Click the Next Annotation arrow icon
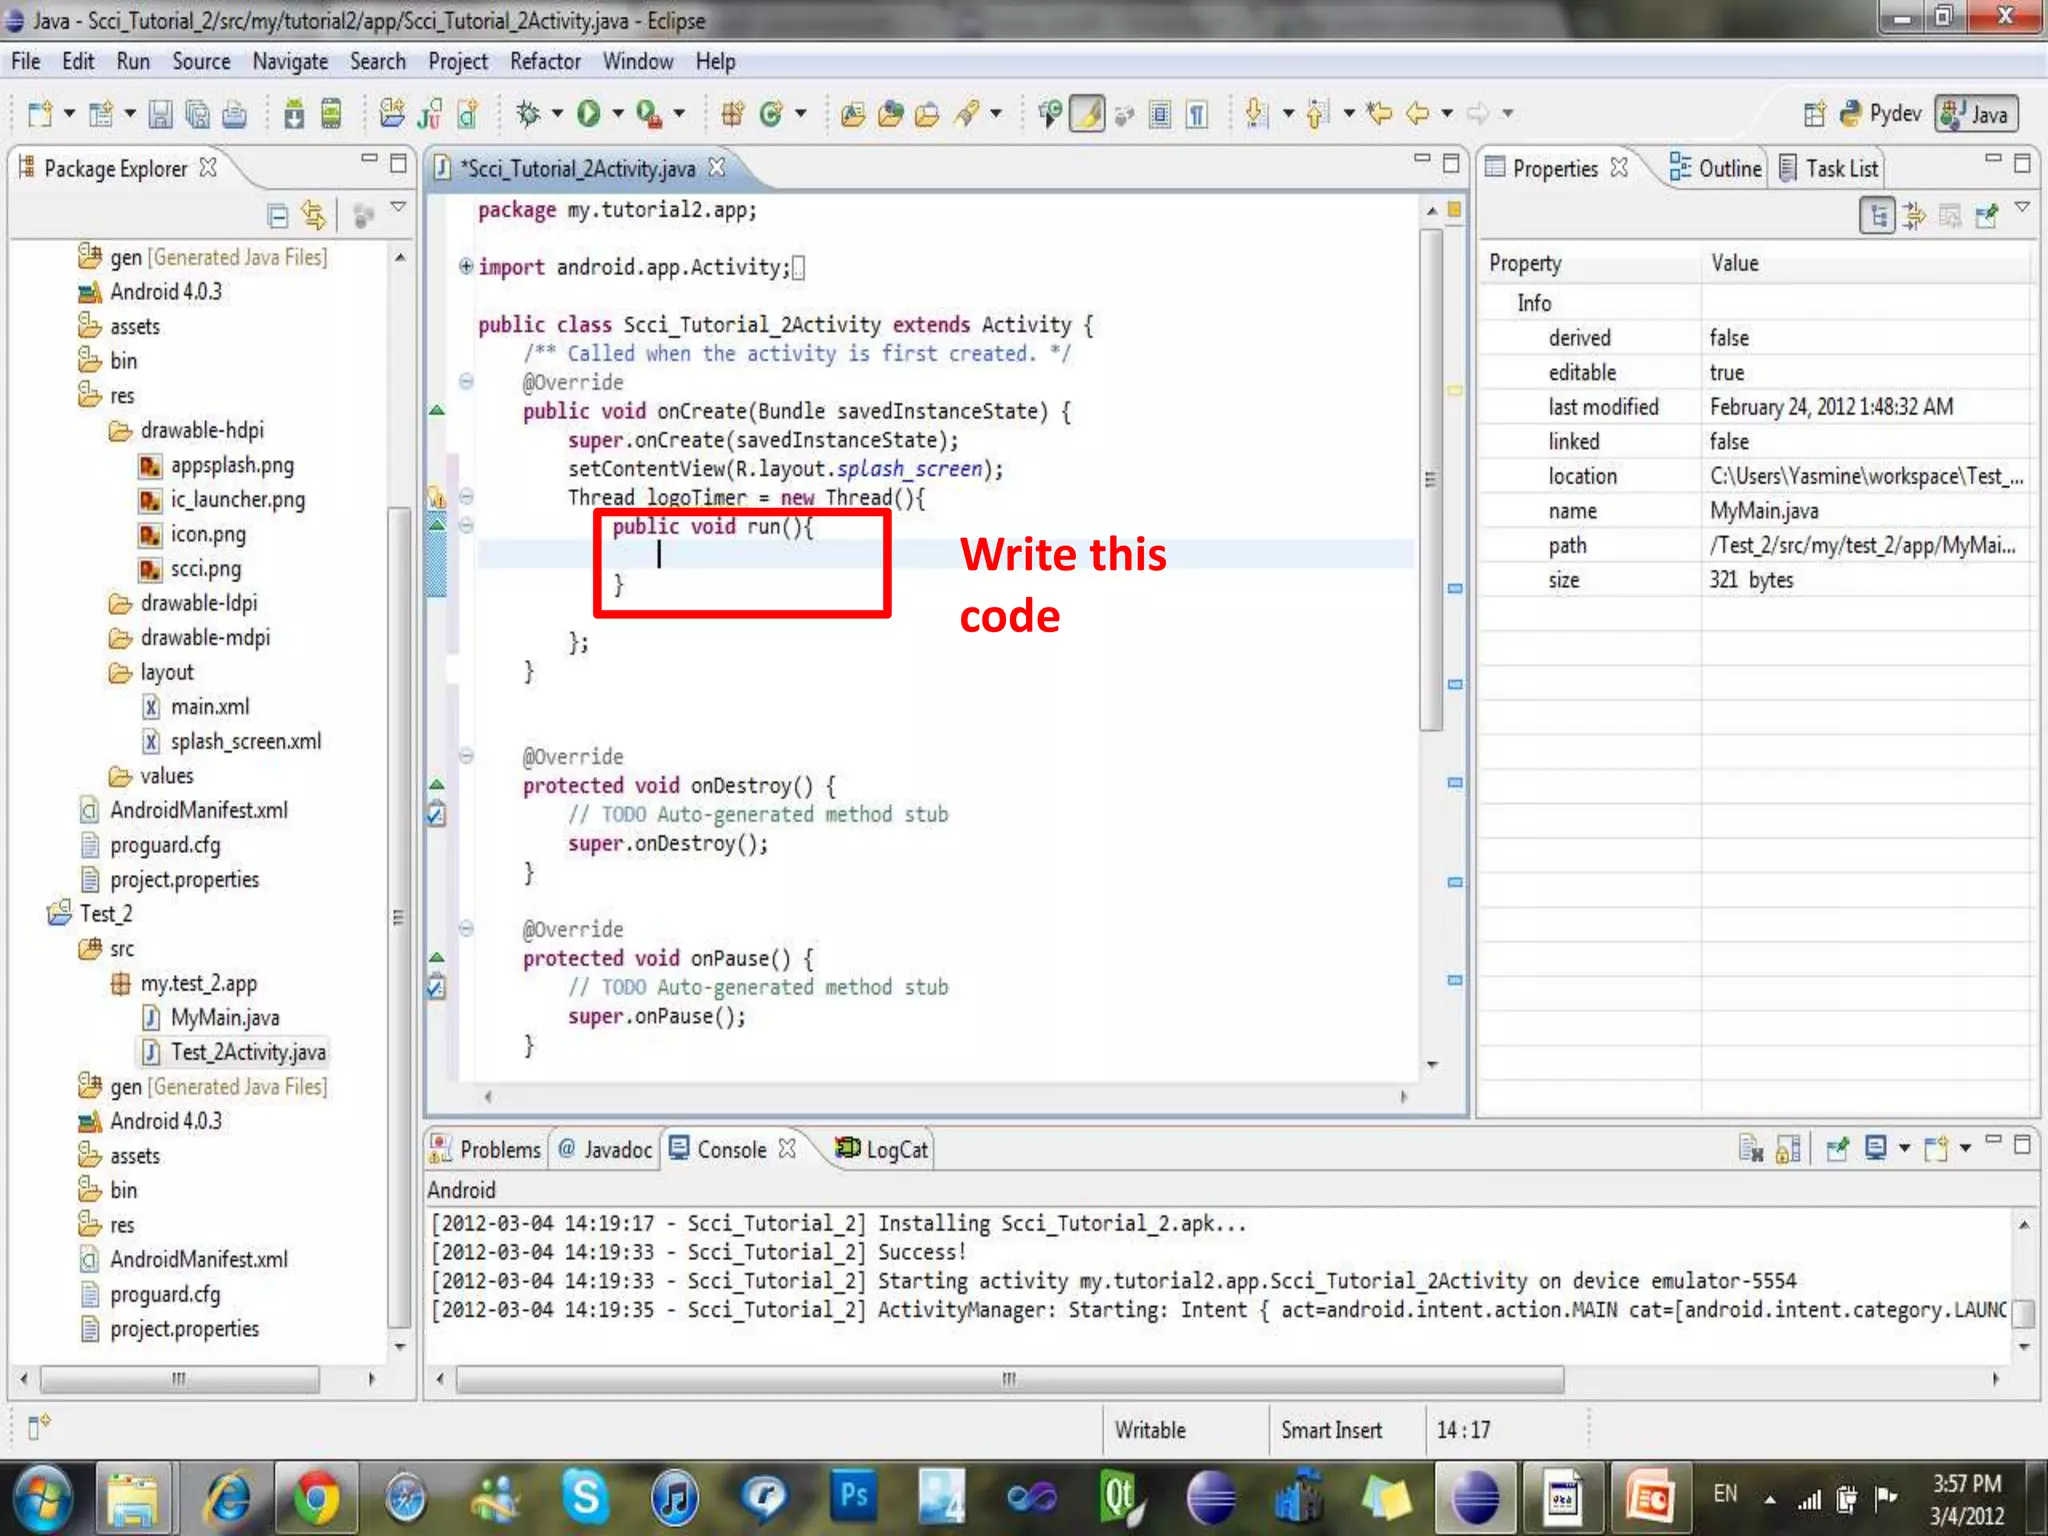This screenshot has width=2048, height=1536. pyautogui.click(x=1256, y=114)
